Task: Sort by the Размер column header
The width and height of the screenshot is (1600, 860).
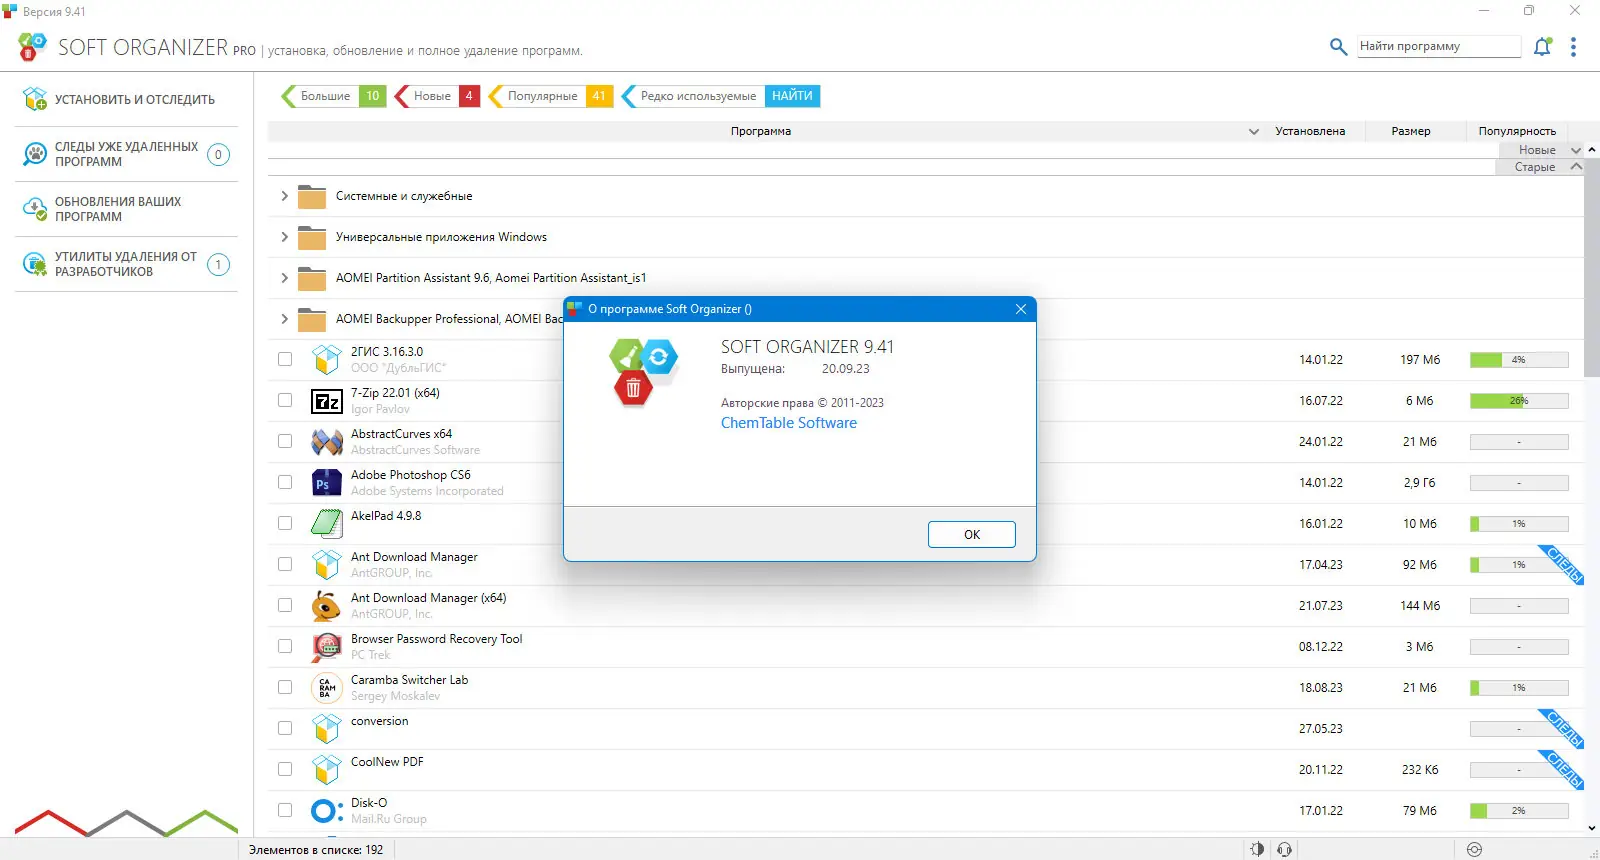Action: [1411, 131]
